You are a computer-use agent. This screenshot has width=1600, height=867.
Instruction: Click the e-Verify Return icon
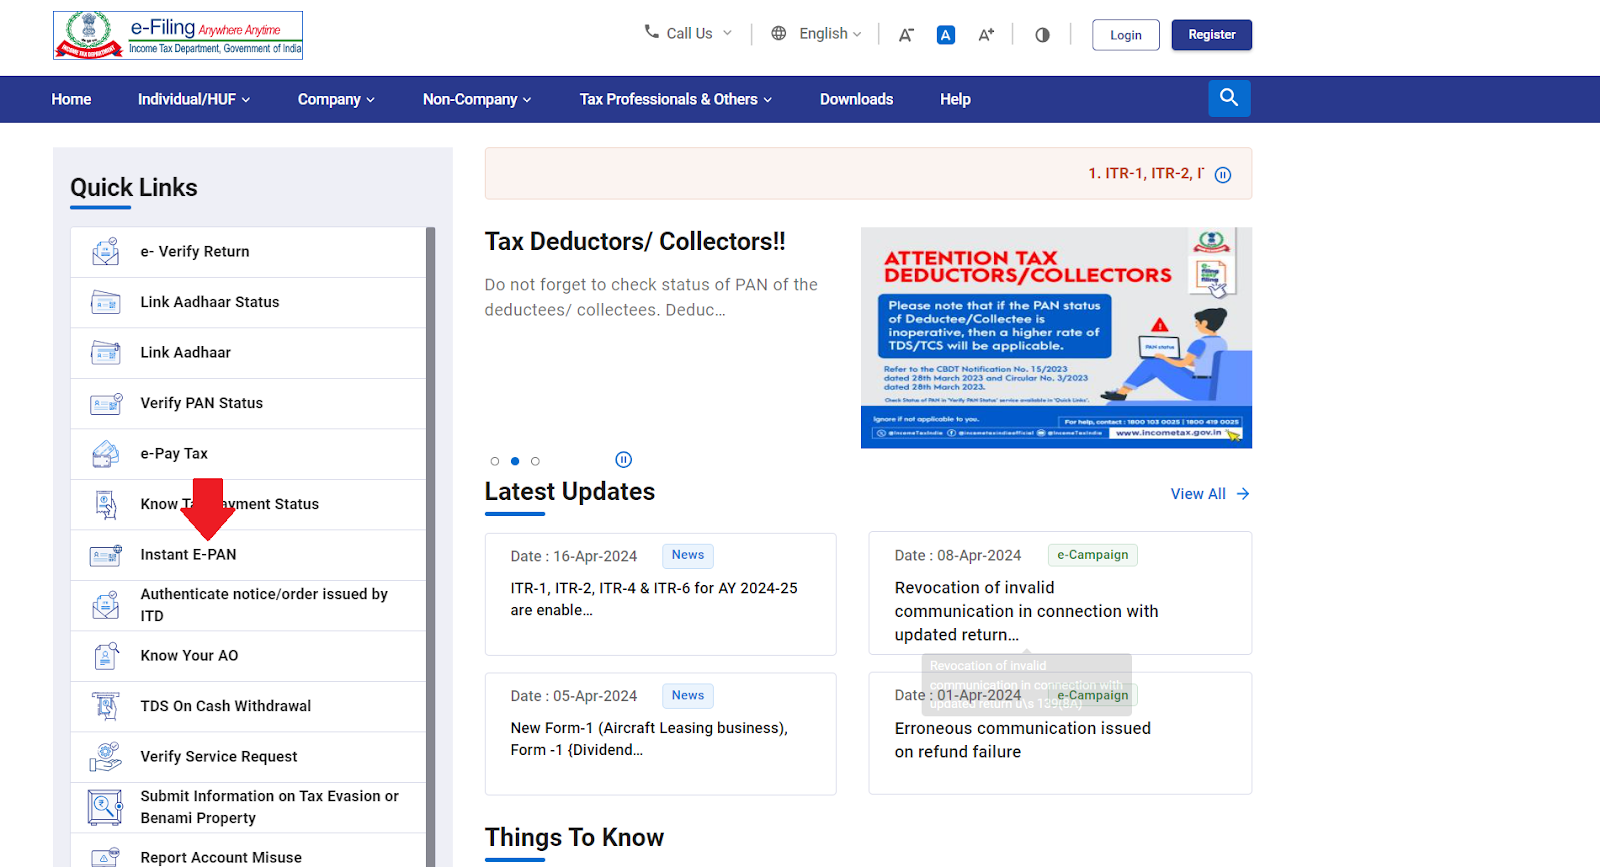point(106,252)
